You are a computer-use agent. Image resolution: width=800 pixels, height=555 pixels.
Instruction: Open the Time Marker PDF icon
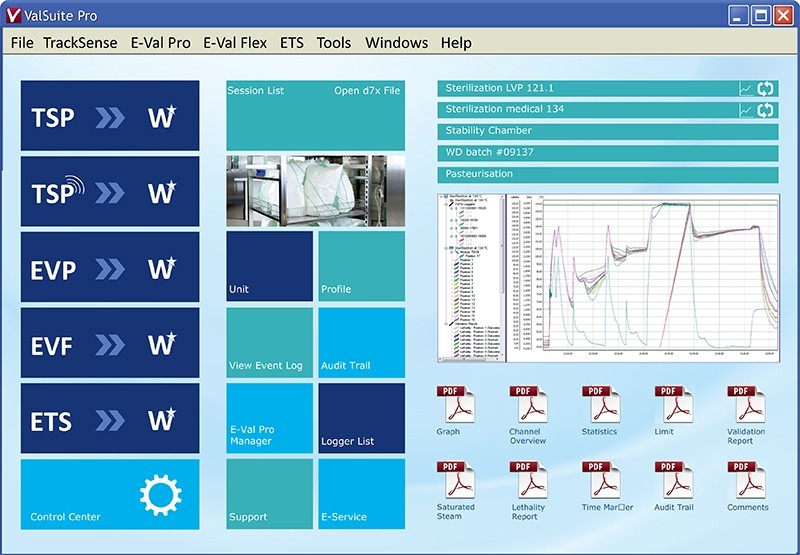click(x=601, y=480)
